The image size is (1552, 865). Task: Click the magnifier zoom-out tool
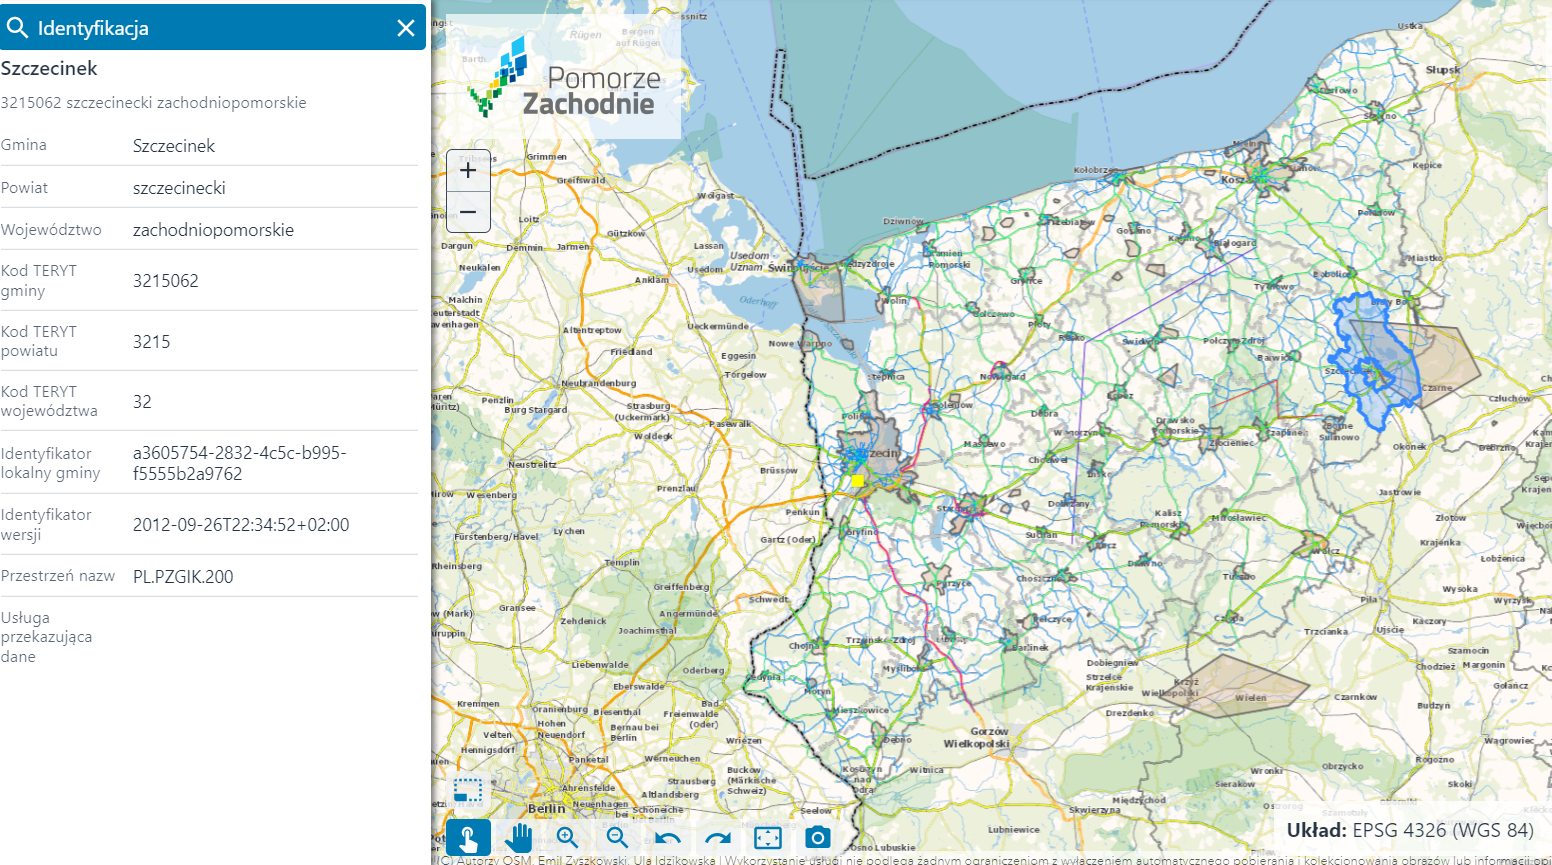click(x=618, y=838)
